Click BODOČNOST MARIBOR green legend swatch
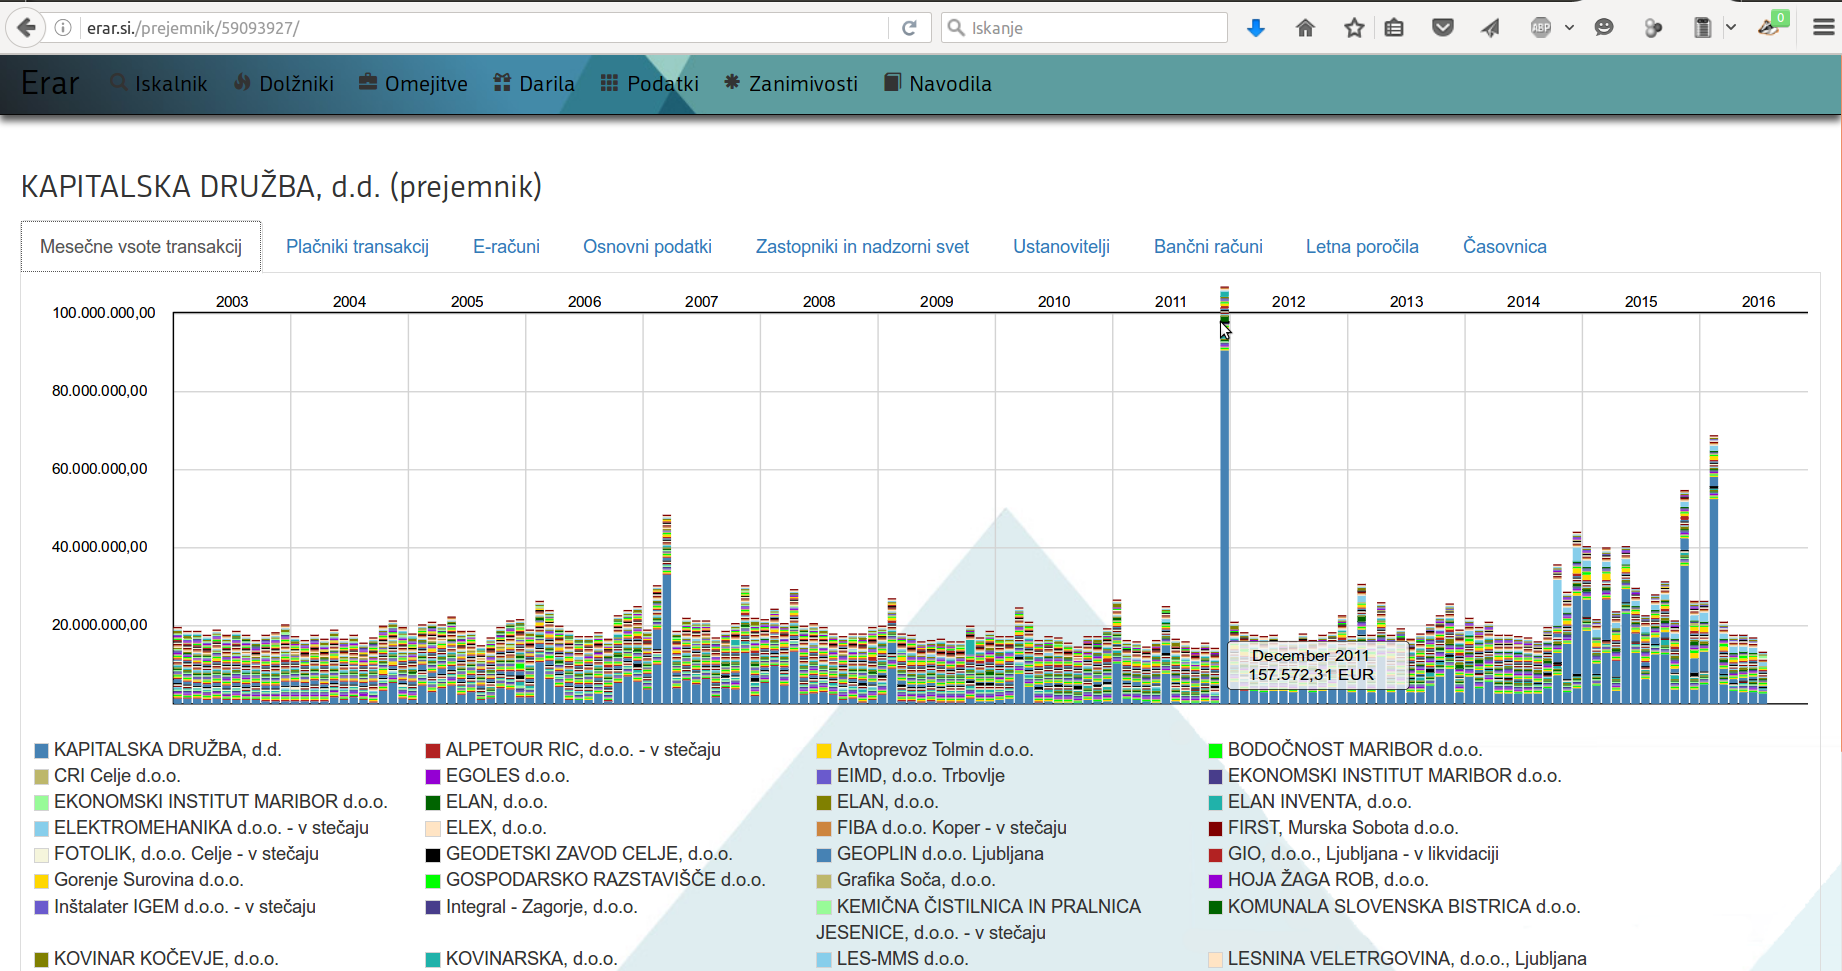Image resolution: width=1842 pixels, height=971 pixels. (x=1215, y=750)
